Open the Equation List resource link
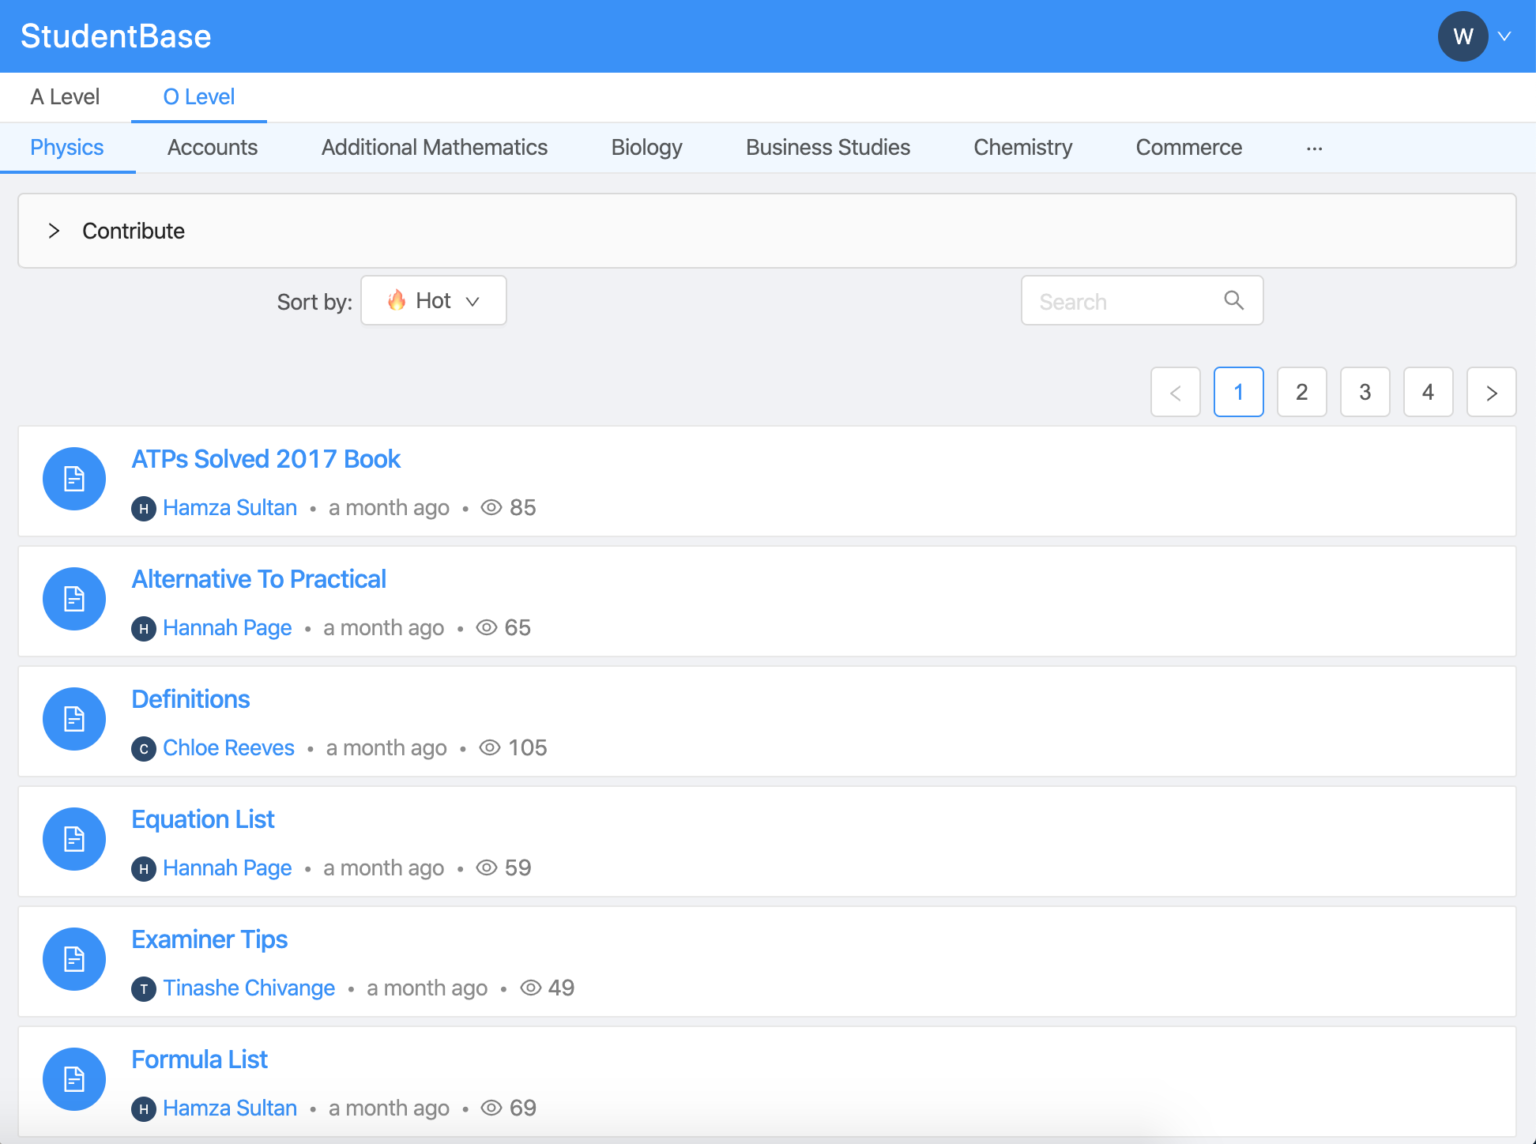1536x1144 pixels. point(203,819)
